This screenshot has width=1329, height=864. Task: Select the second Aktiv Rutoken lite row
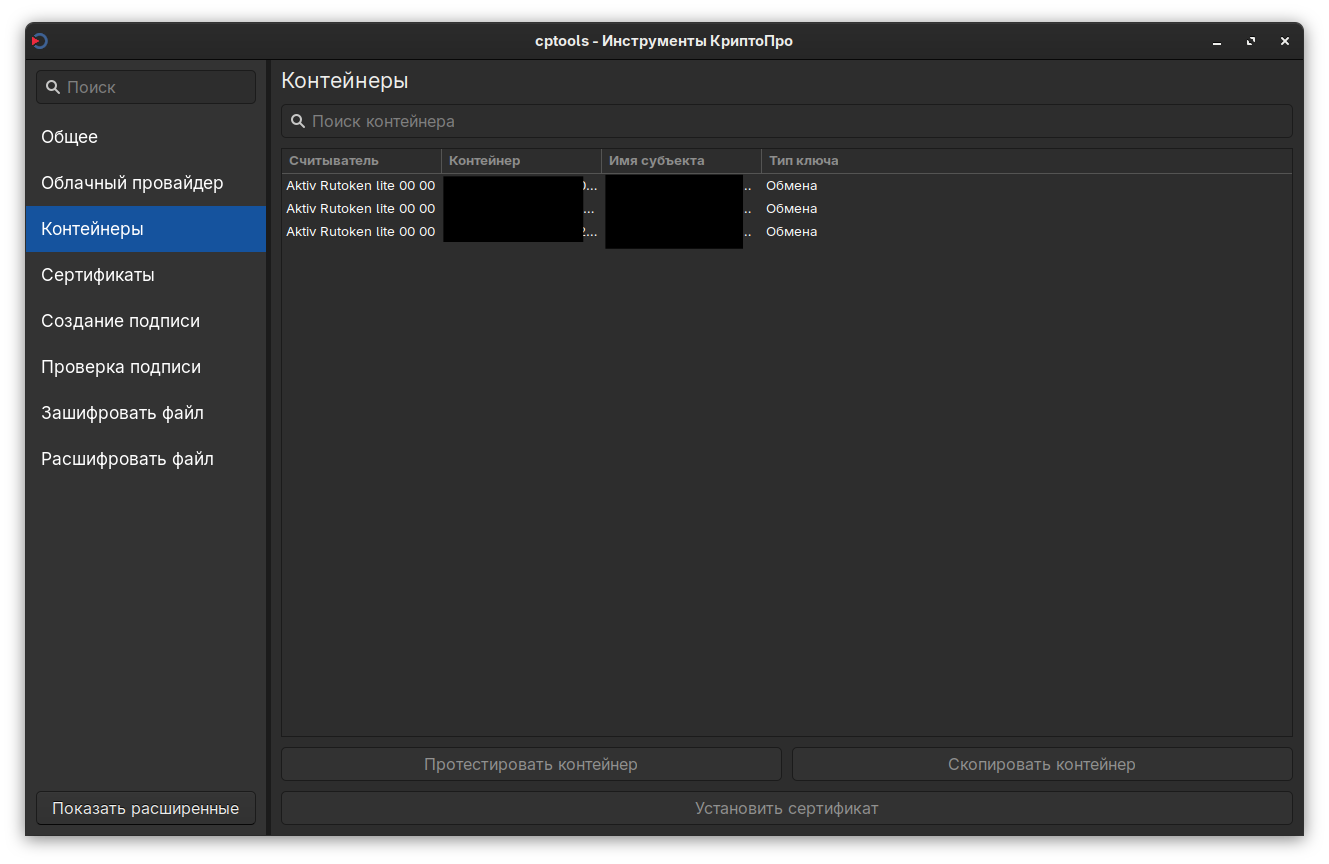pos(787,209)
